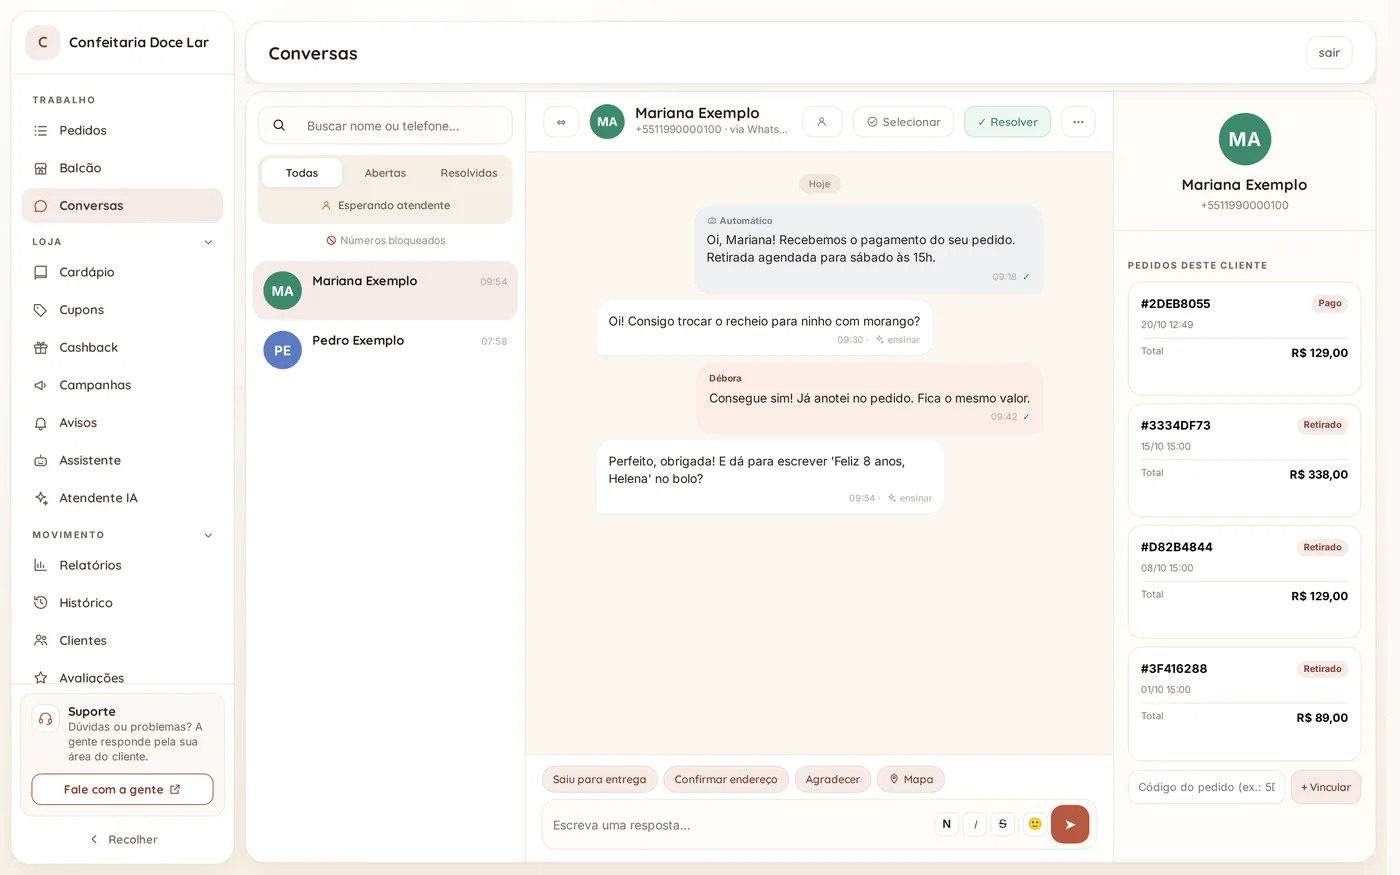The width and height of the screenshot is (1400, 875).
Task: Collapse the MOVIMENTO section
Action: coord(208,536)
